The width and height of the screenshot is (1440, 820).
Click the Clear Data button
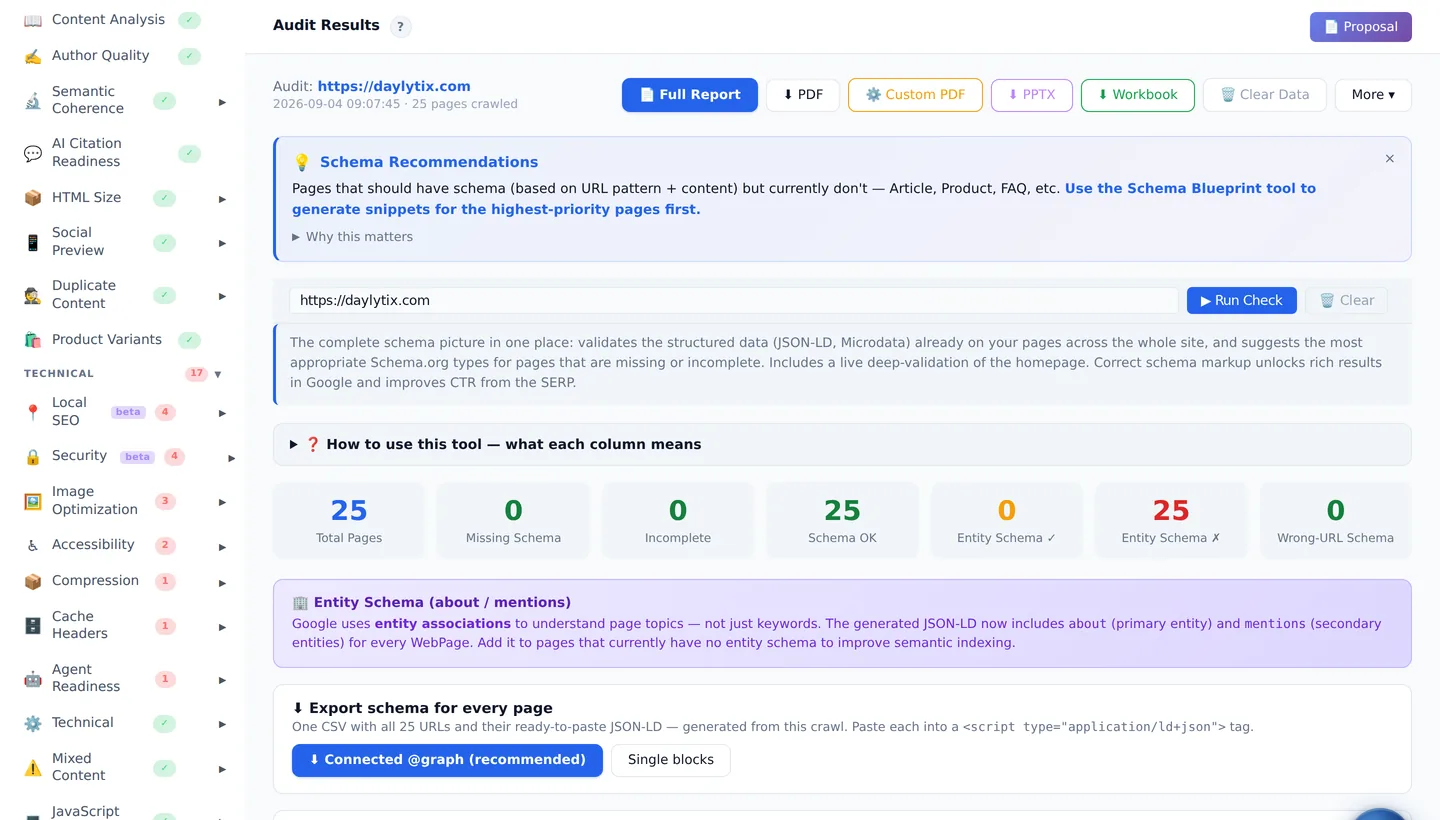pos(1265,95)
